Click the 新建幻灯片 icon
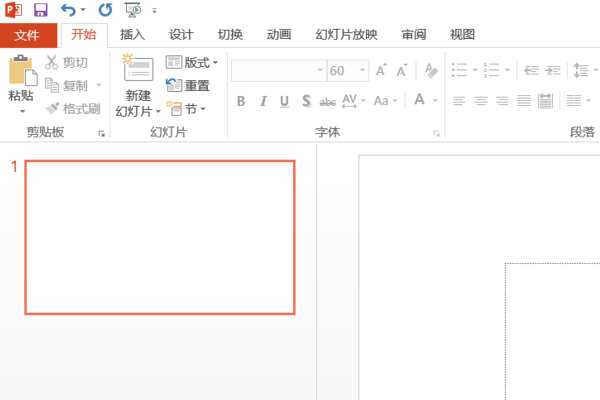The image size is (600, 400). coord(138,68)
